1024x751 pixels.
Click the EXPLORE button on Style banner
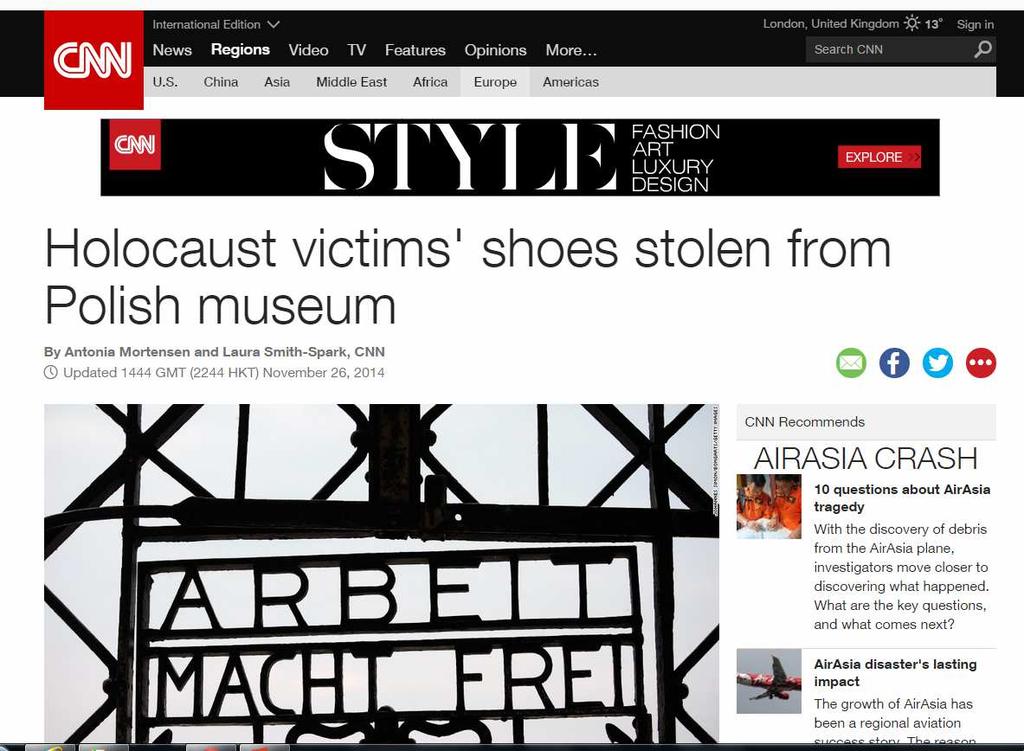879,157
